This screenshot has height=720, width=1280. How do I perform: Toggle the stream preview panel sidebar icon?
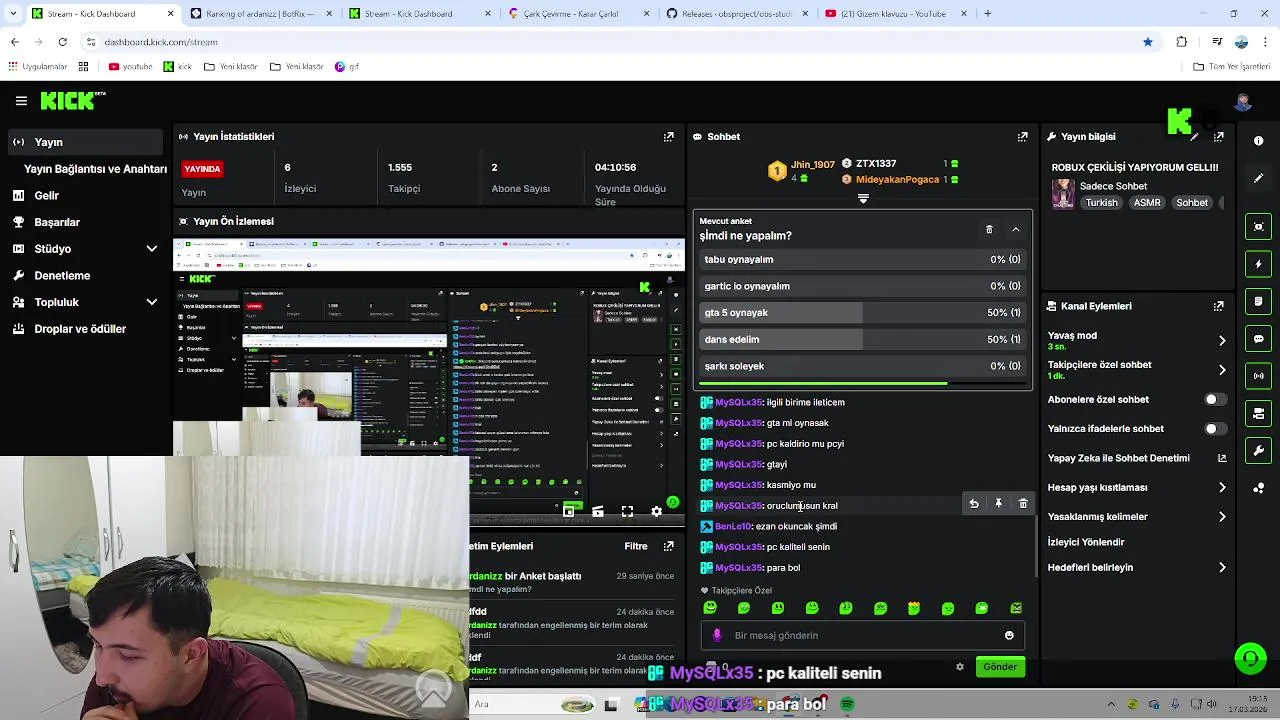click(x=1259, y=227)
